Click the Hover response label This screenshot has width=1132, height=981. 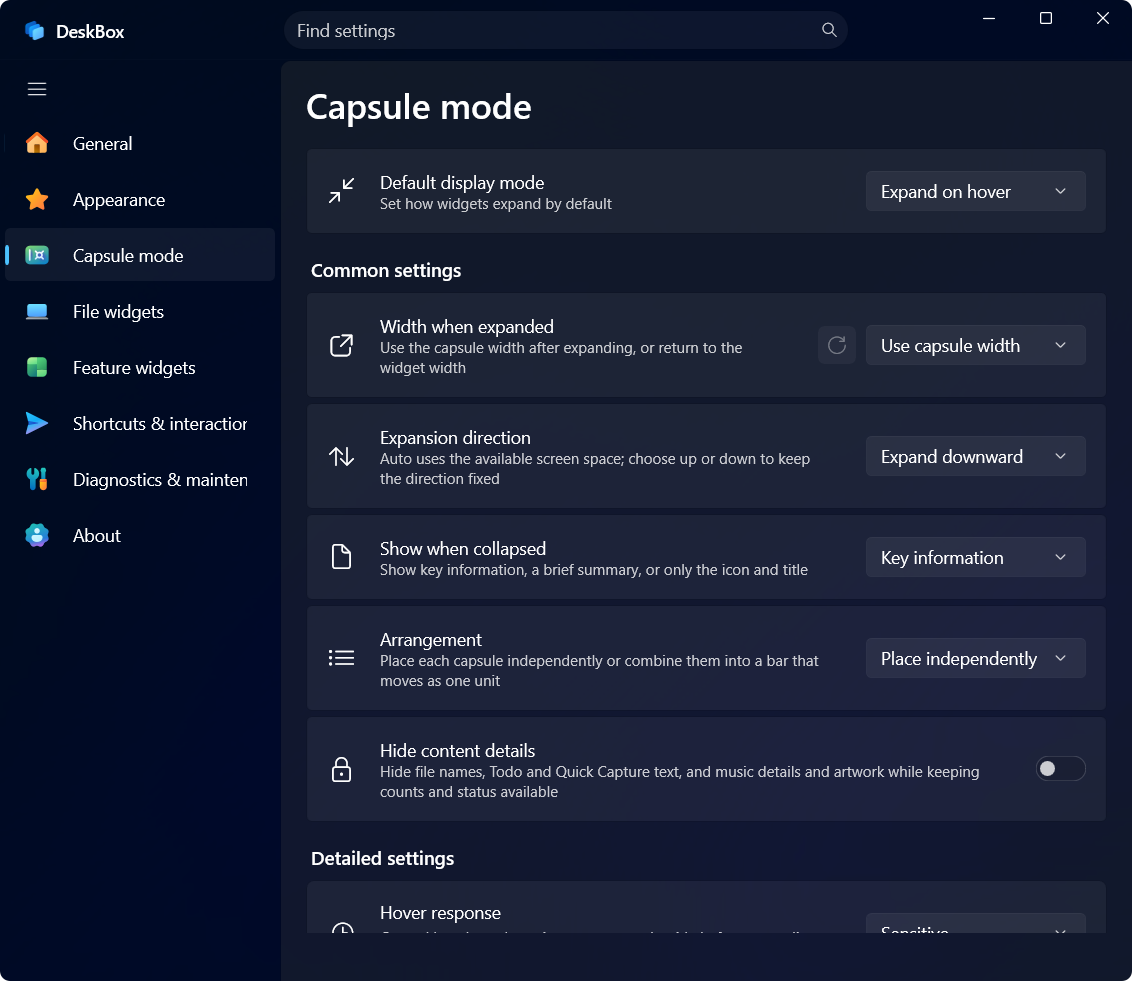point(440,912)
